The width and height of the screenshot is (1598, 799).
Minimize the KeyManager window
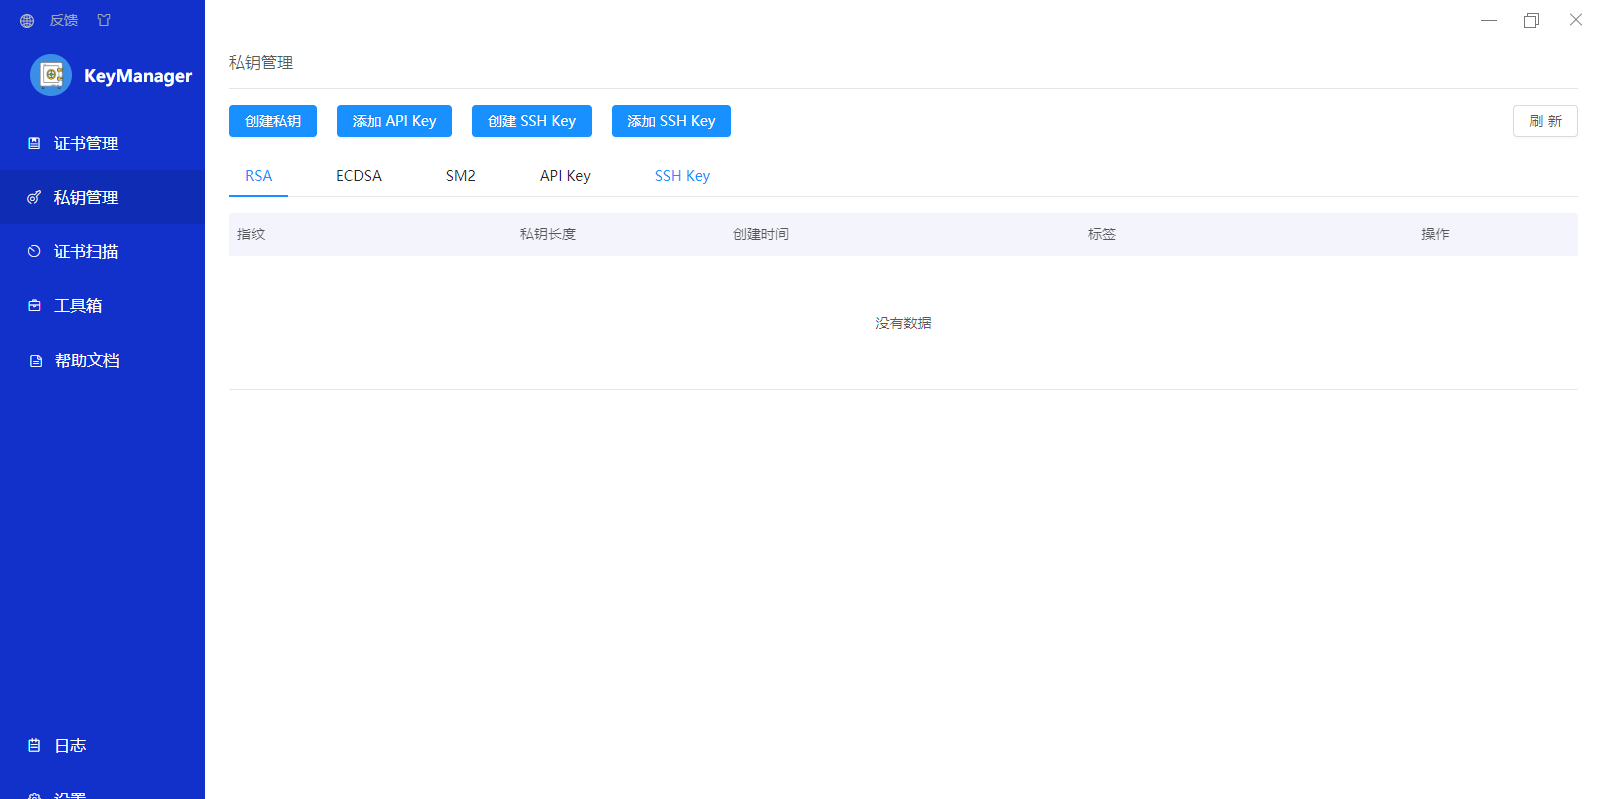click(1489, 20)
